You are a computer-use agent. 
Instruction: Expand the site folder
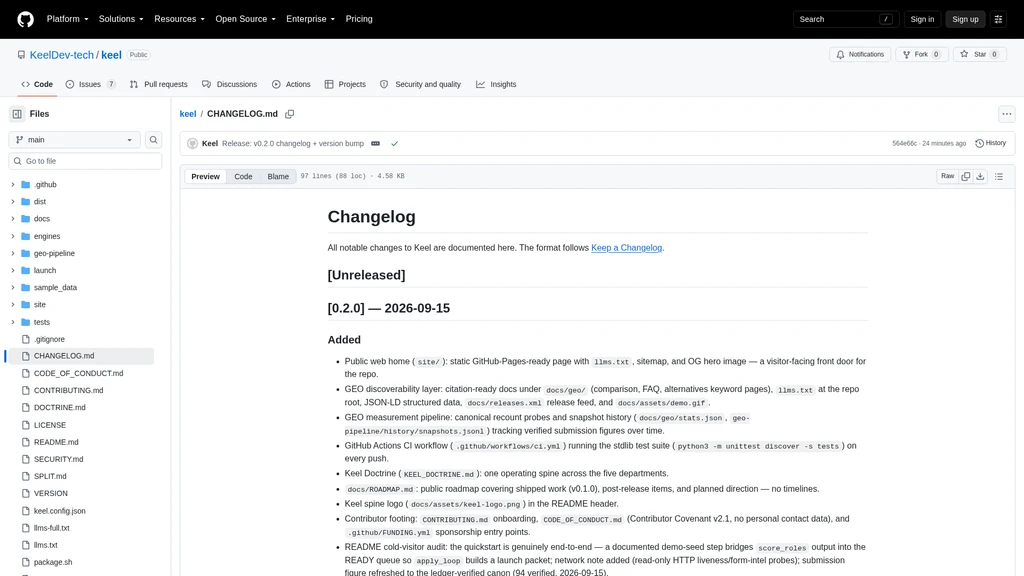tap(12, 305)
